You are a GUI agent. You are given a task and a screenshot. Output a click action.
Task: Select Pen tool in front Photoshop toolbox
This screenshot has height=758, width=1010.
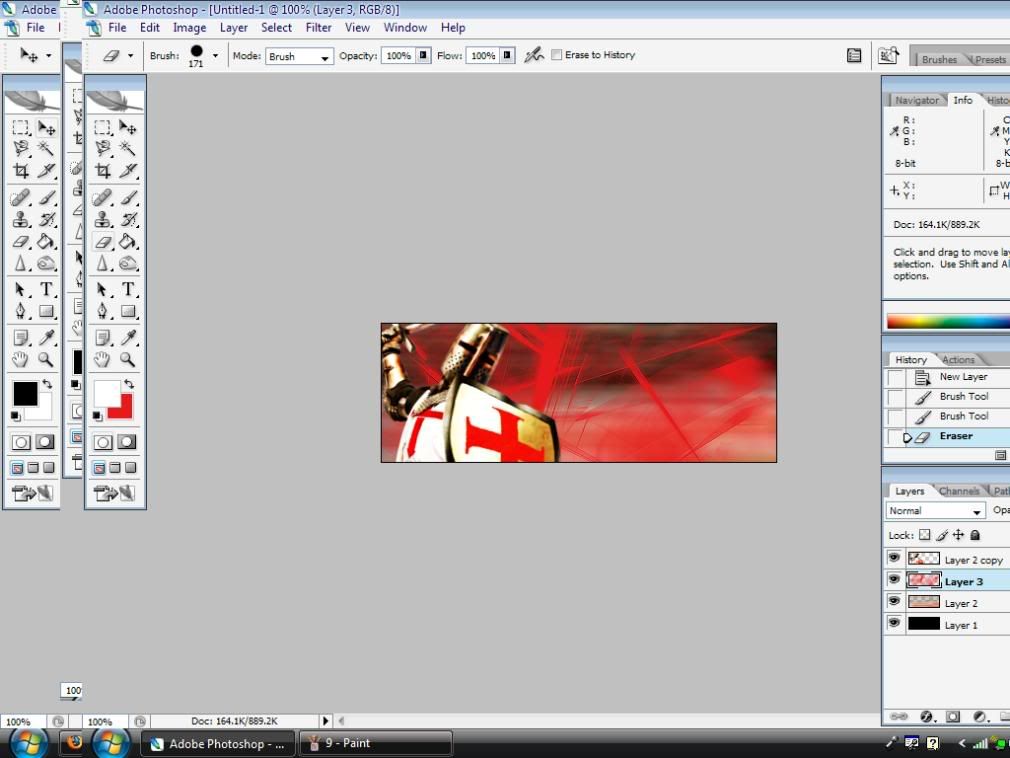(103, 311)
